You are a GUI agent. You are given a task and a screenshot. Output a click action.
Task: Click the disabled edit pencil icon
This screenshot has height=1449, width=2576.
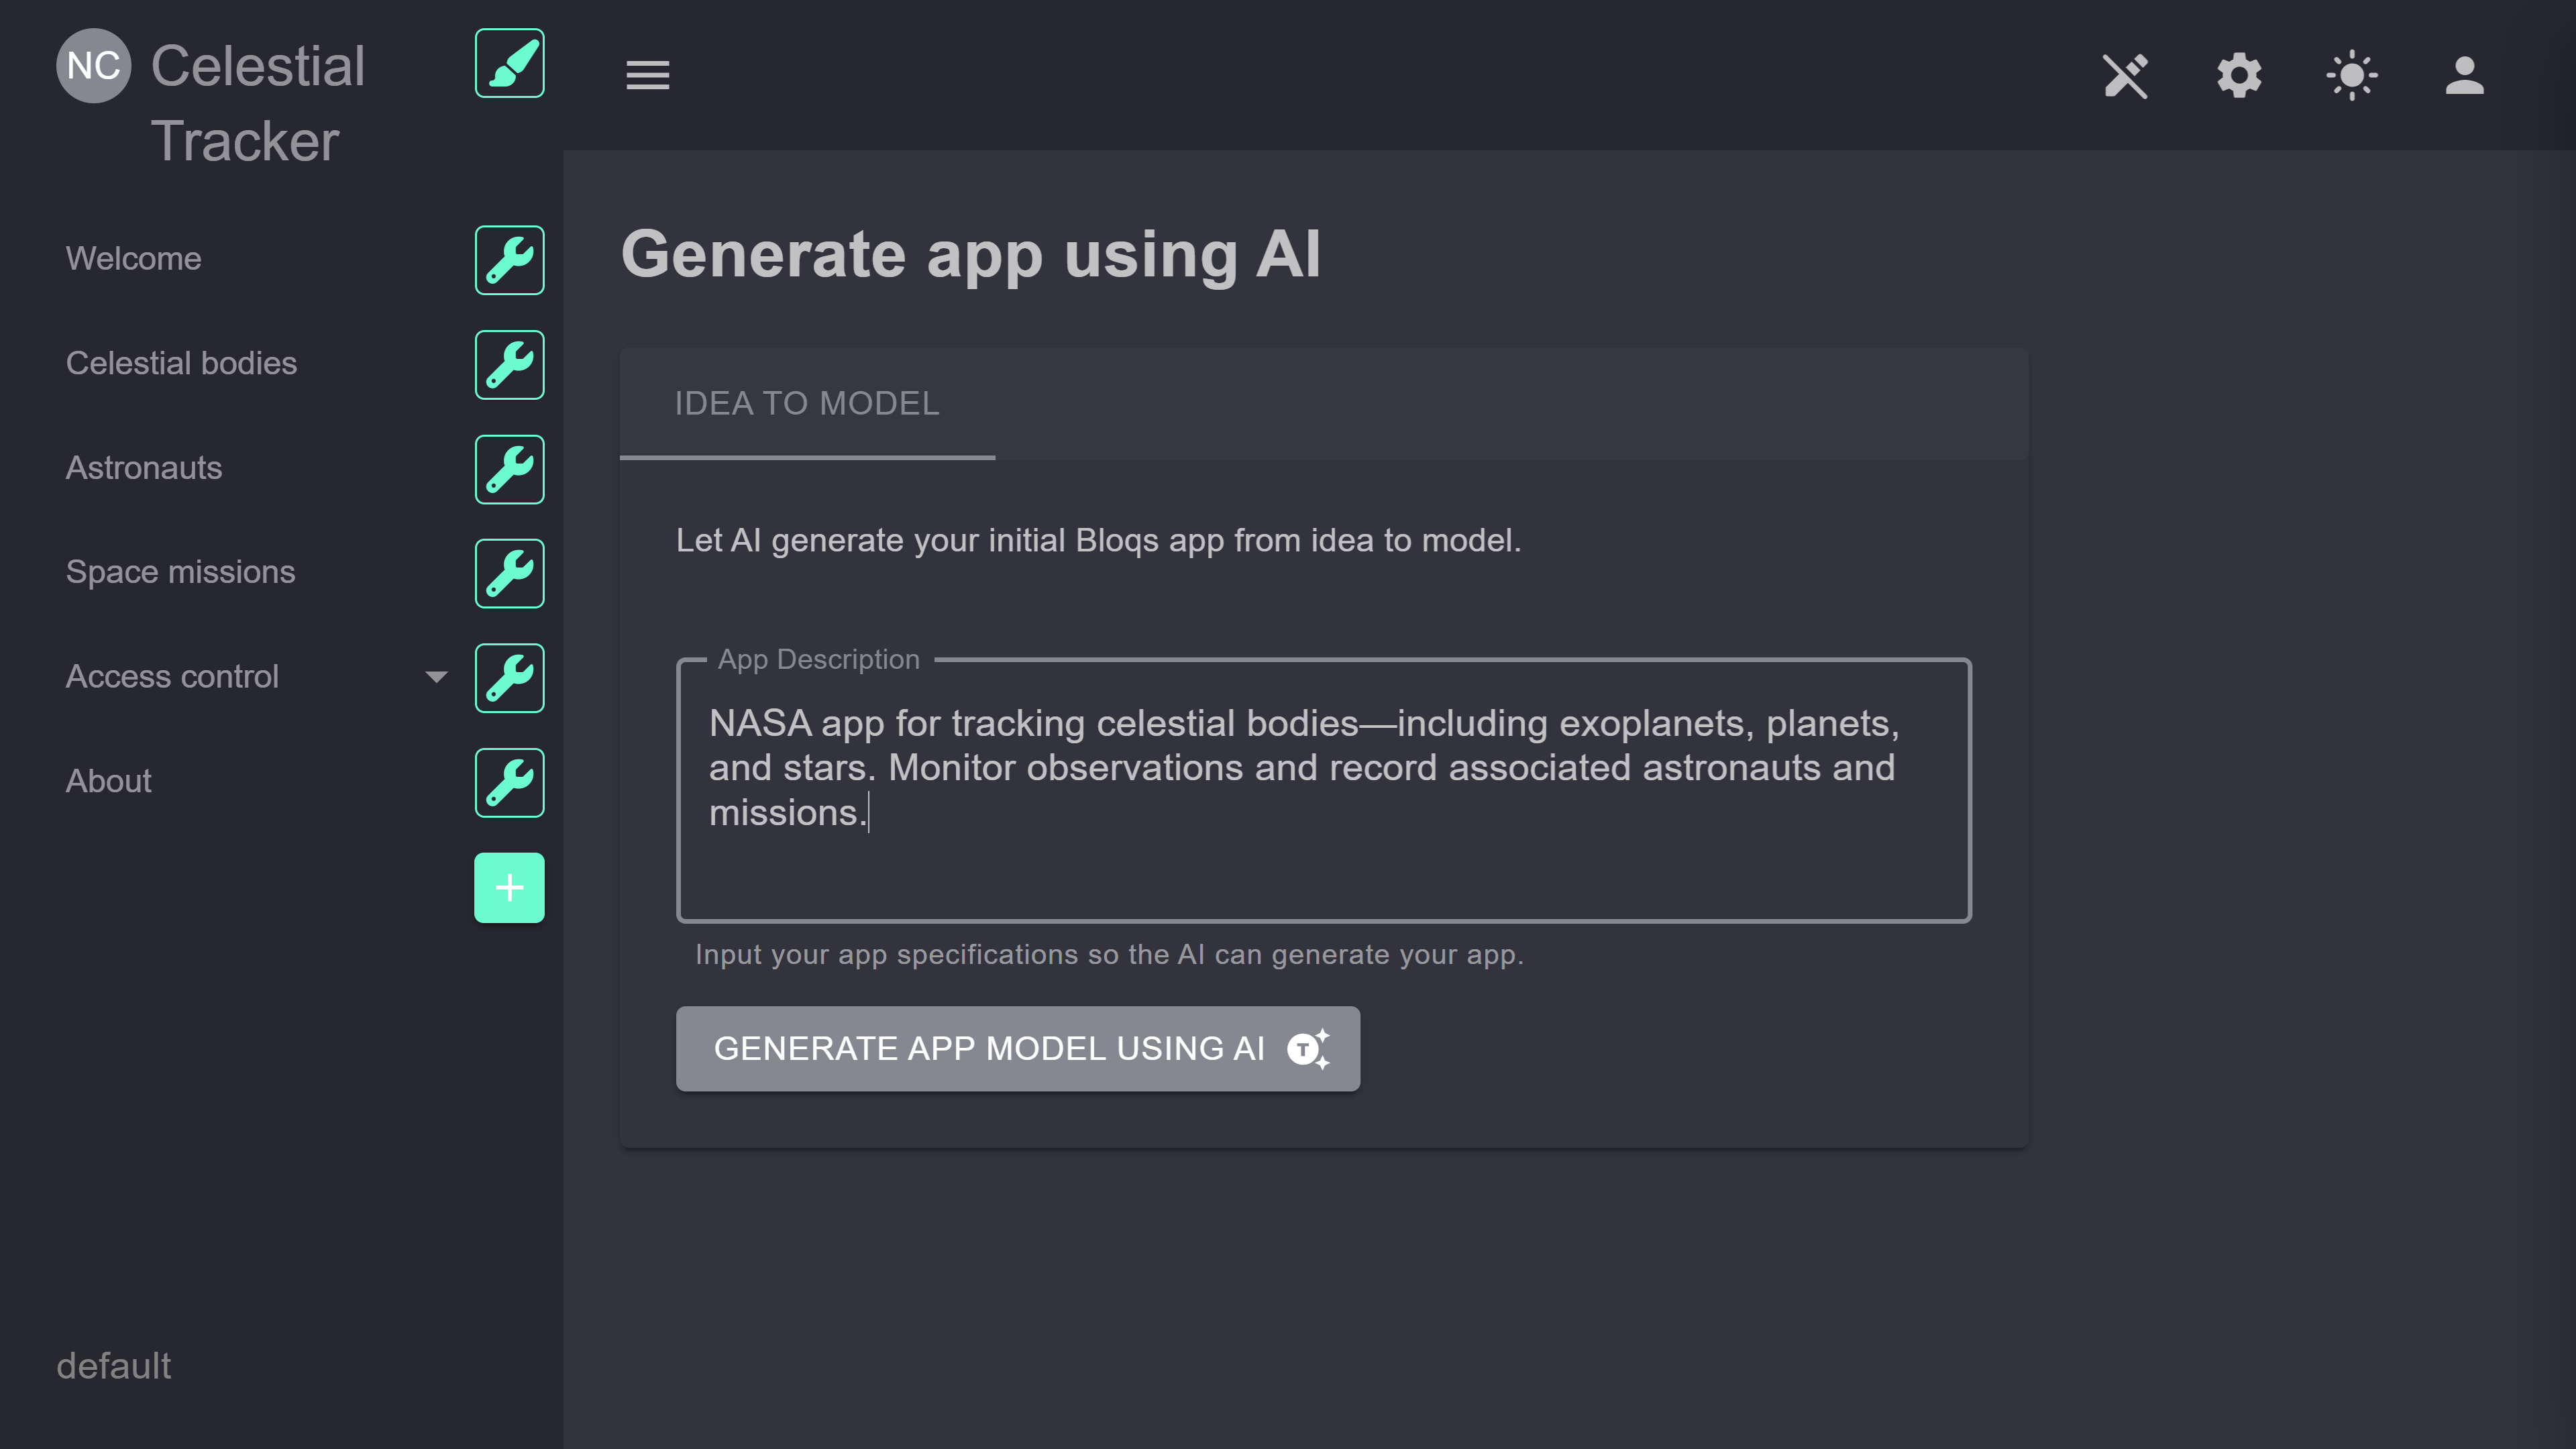click(x=2126, y=75)
